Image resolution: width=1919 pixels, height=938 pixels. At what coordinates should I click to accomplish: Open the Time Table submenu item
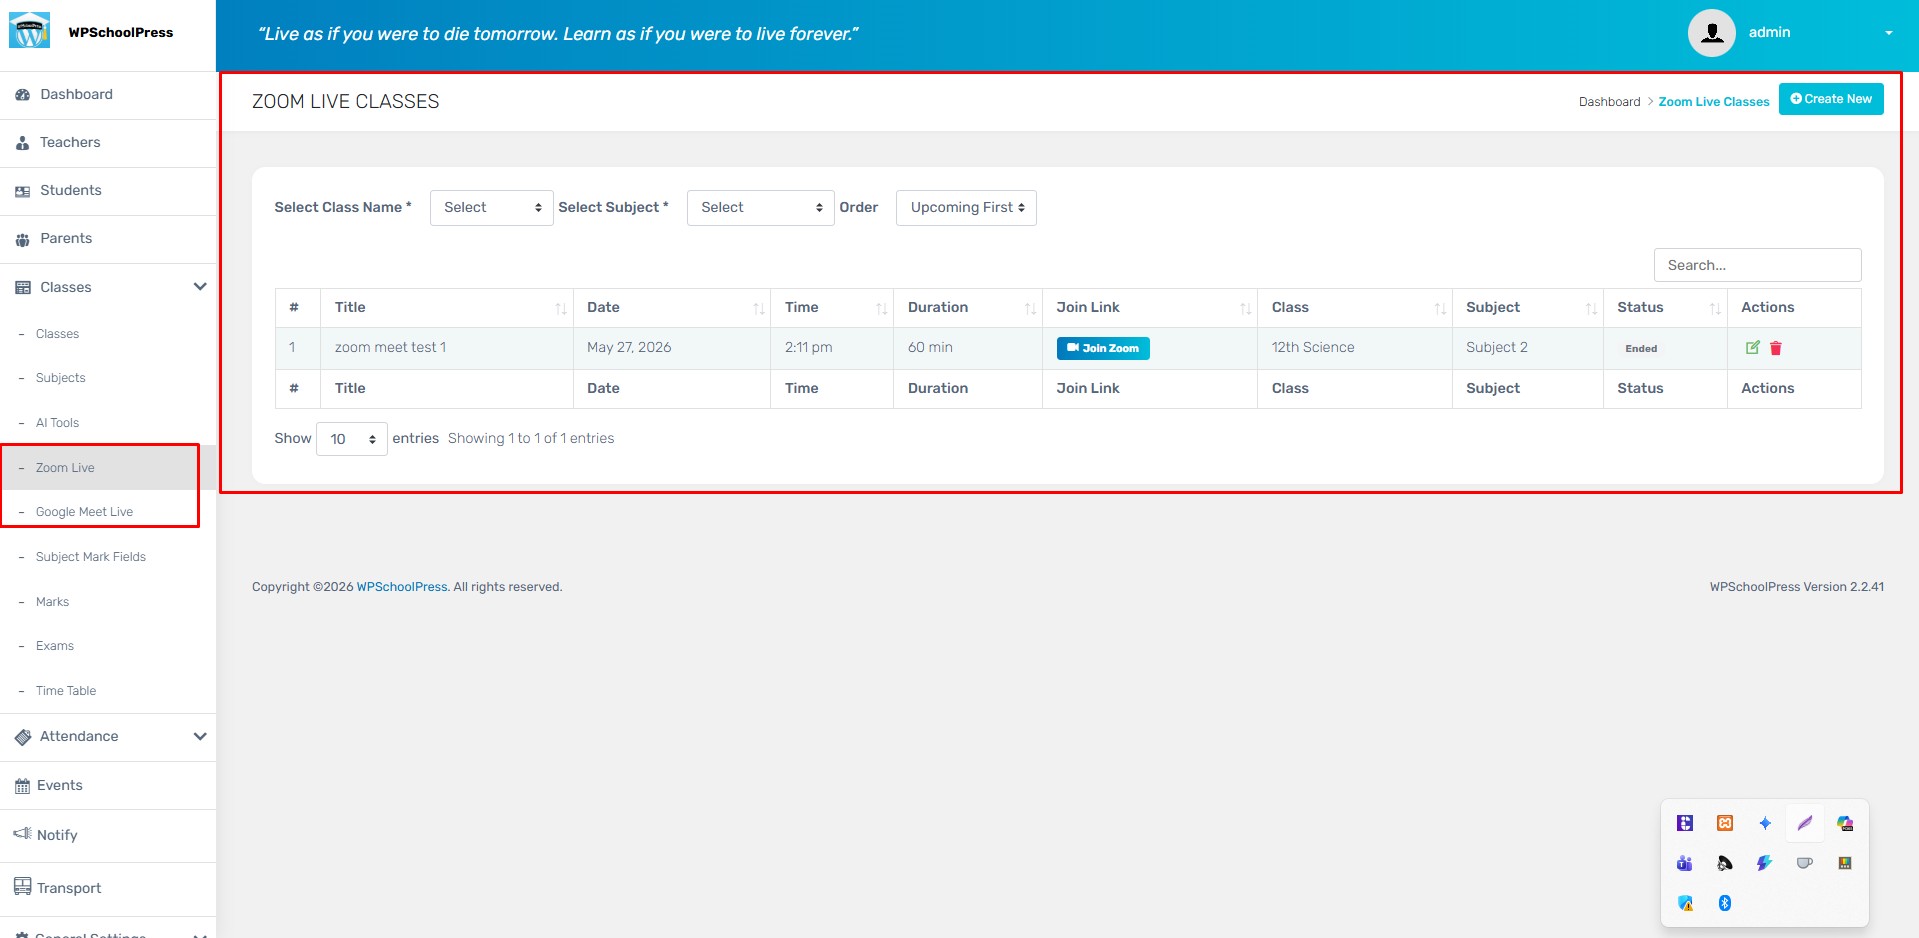(x=66, y=691)
